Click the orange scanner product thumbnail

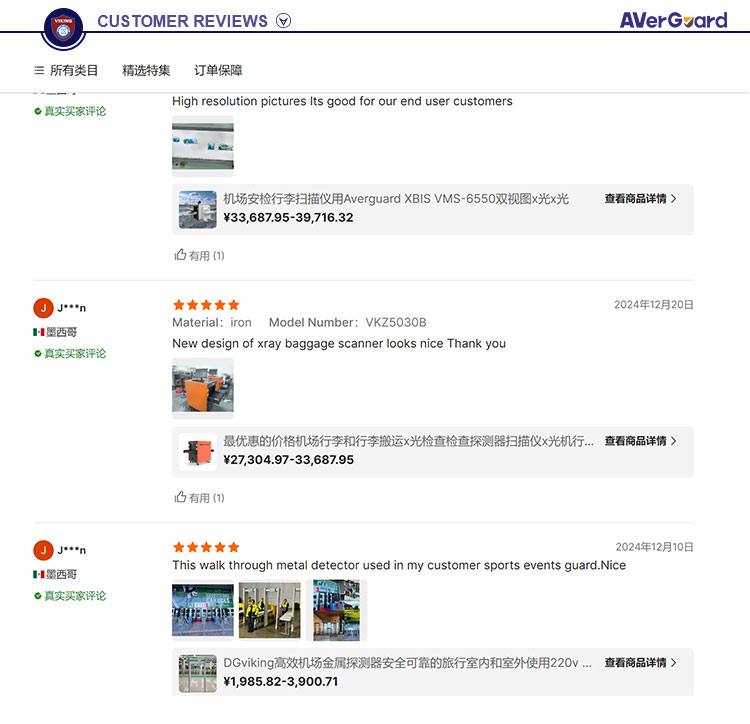coord(198,452)
